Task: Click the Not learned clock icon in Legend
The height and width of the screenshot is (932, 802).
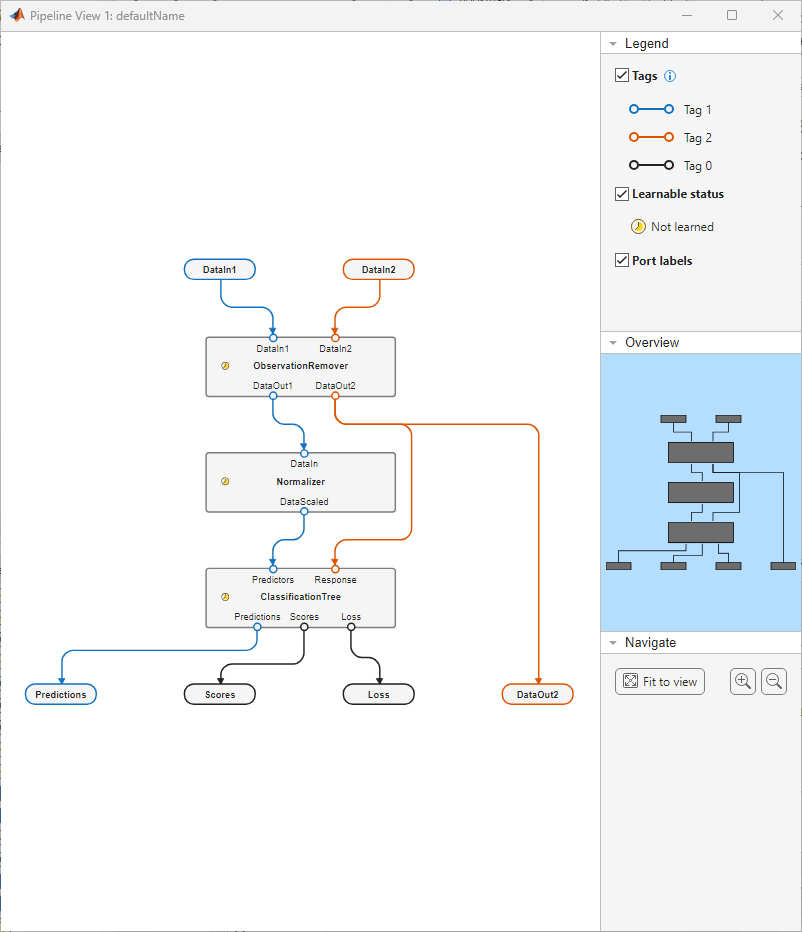Action: point(638,226)
